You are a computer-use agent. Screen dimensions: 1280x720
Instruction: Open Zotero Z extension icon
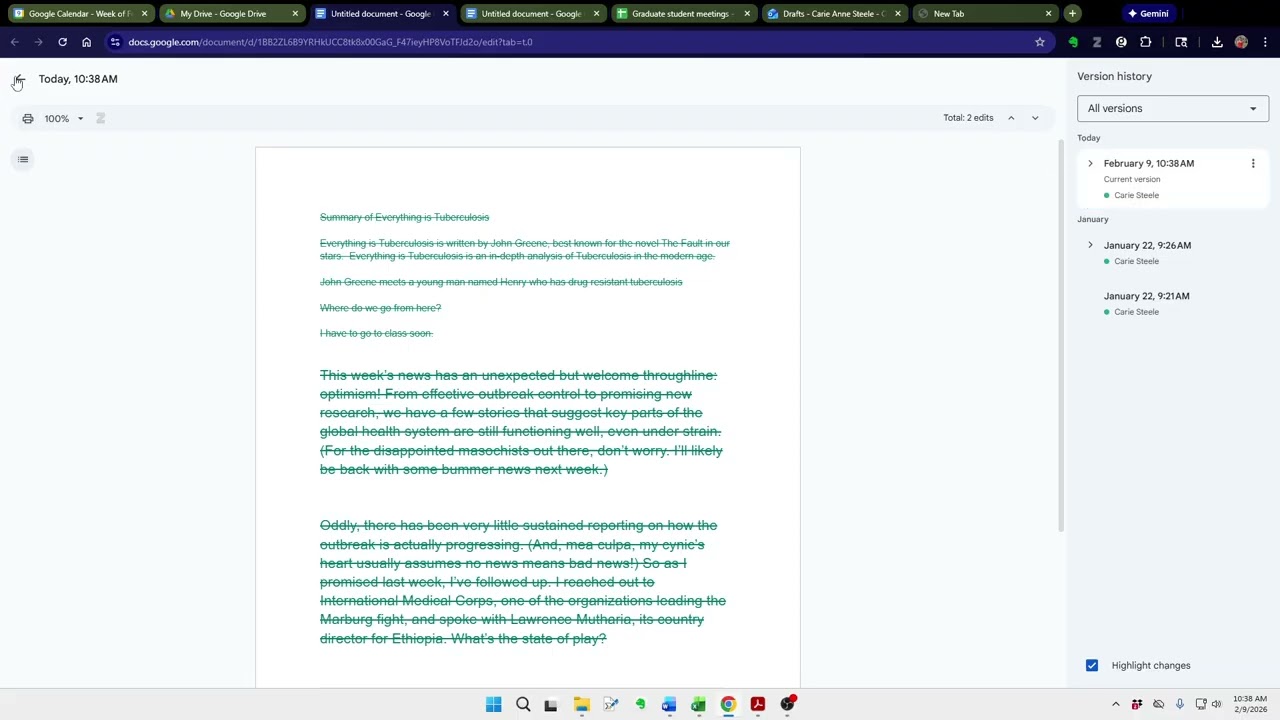click(x=1097, y=42)
